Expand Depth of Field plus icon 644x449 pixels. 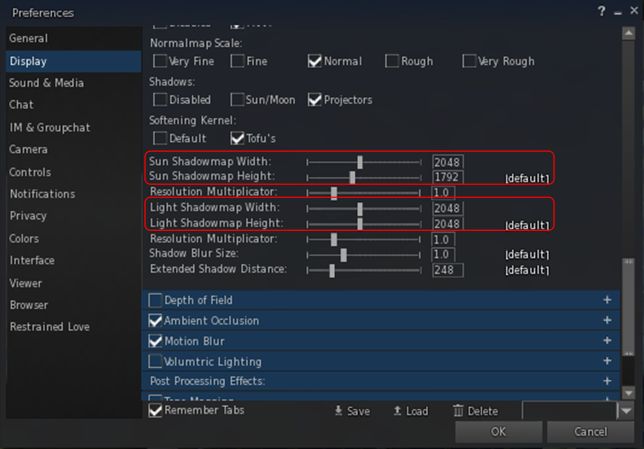607,300
